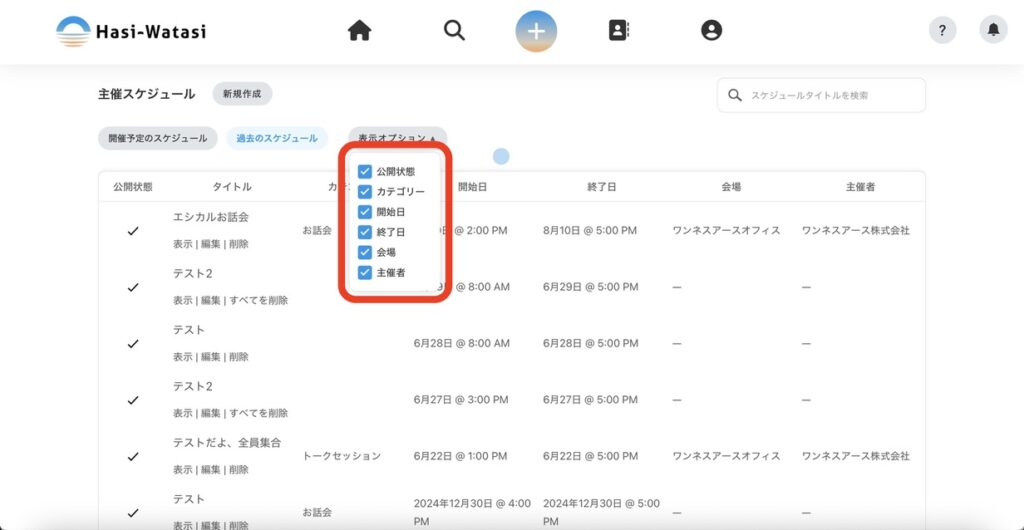Open the address book icon
Image resolution: width=1024 pixels, height=530 pixels.
click(619, 31)
